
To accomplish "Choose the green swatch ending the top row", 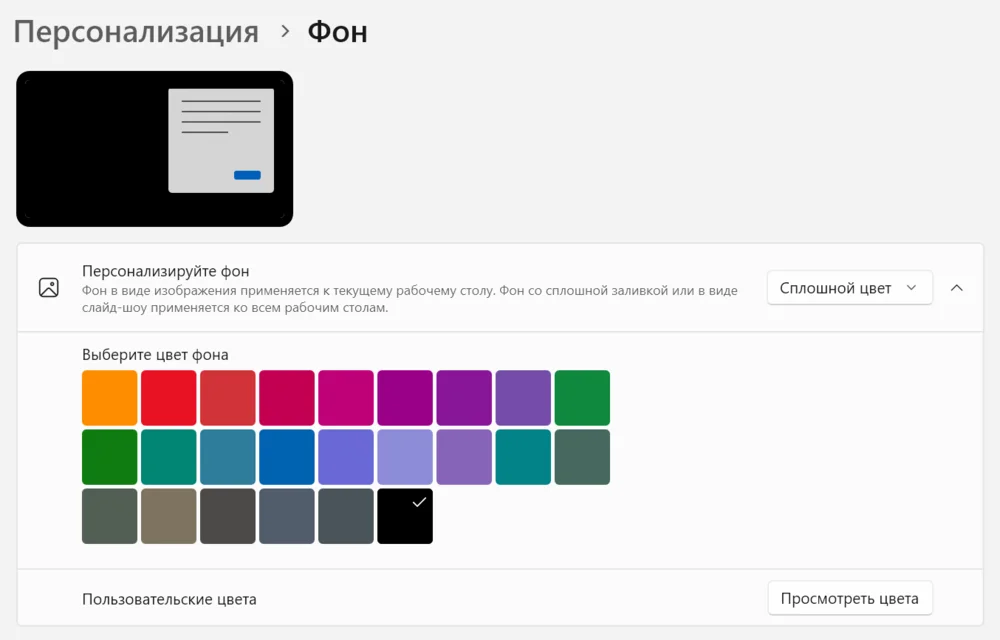I will 582,398.
